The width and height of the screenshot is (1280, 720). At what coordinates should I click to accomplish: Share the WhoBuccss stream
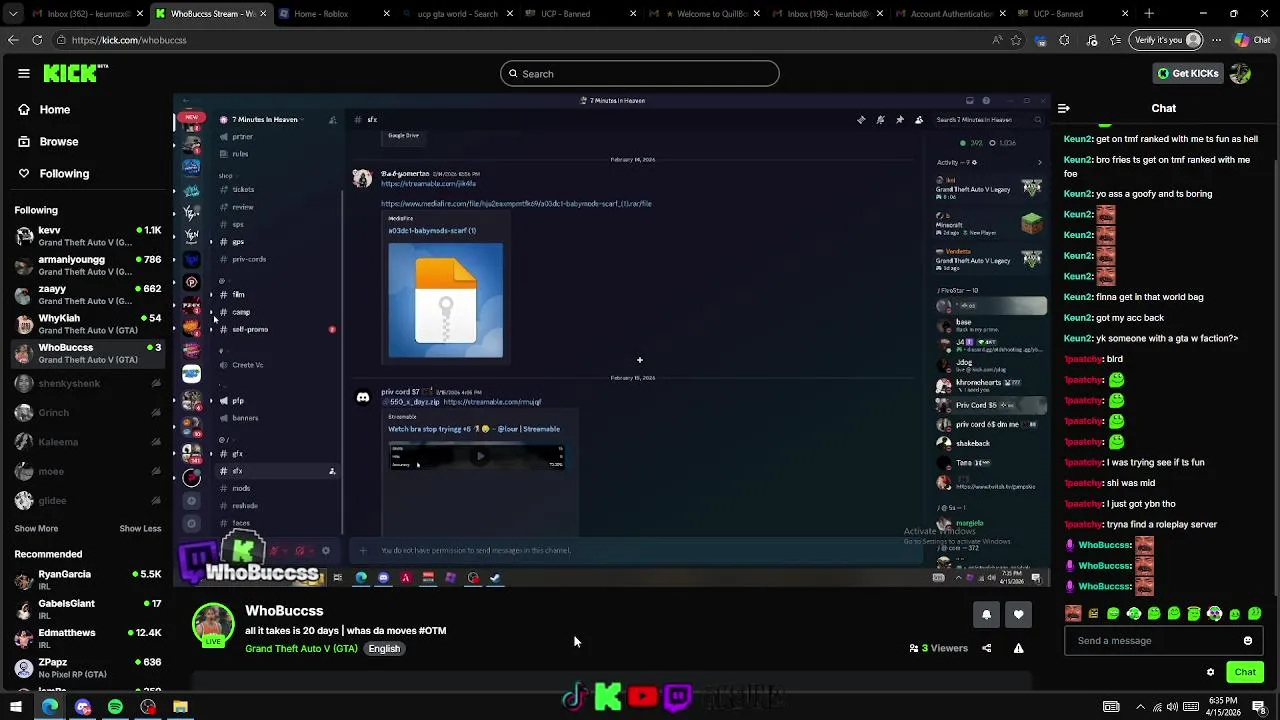pyautogui.click(x=986, y=648)
